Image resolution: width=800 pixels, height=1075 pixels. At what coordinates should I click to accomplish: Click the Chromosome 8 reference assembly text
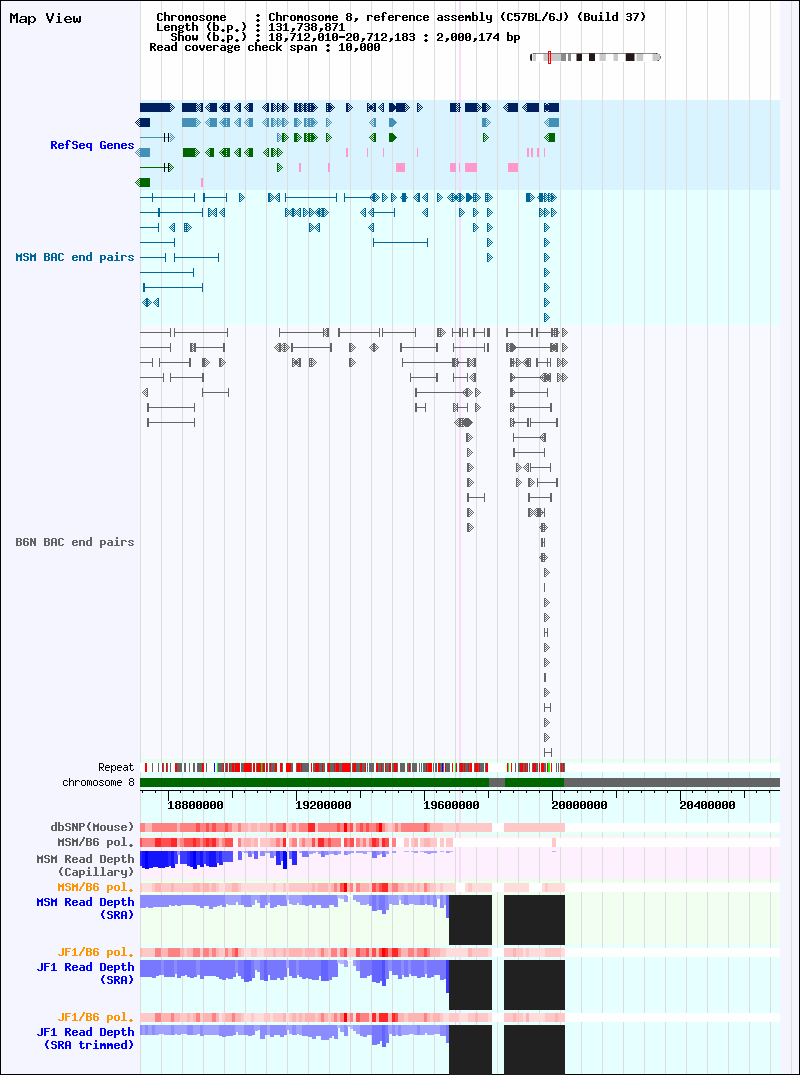[457, 17]
